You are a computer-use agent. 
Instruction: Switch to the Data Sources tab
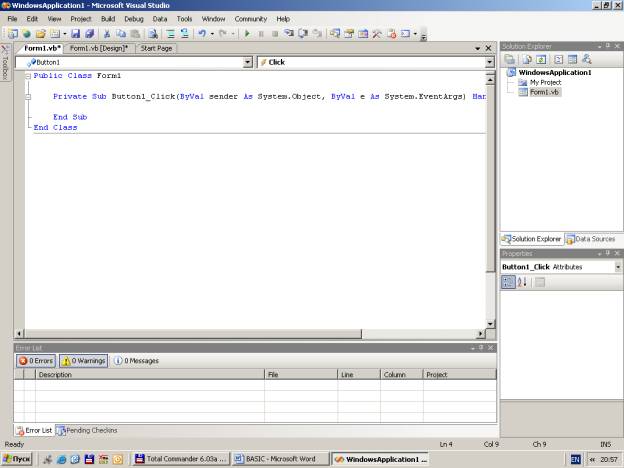pos(592,239)
